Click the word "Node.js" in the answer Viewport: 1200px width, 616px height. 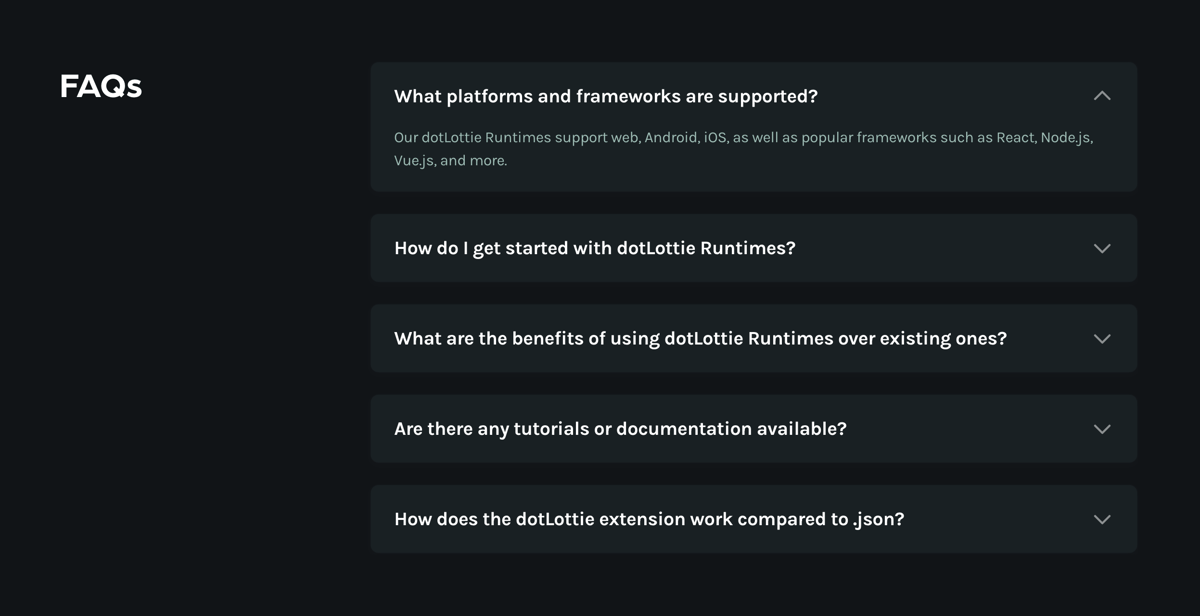1066,137
